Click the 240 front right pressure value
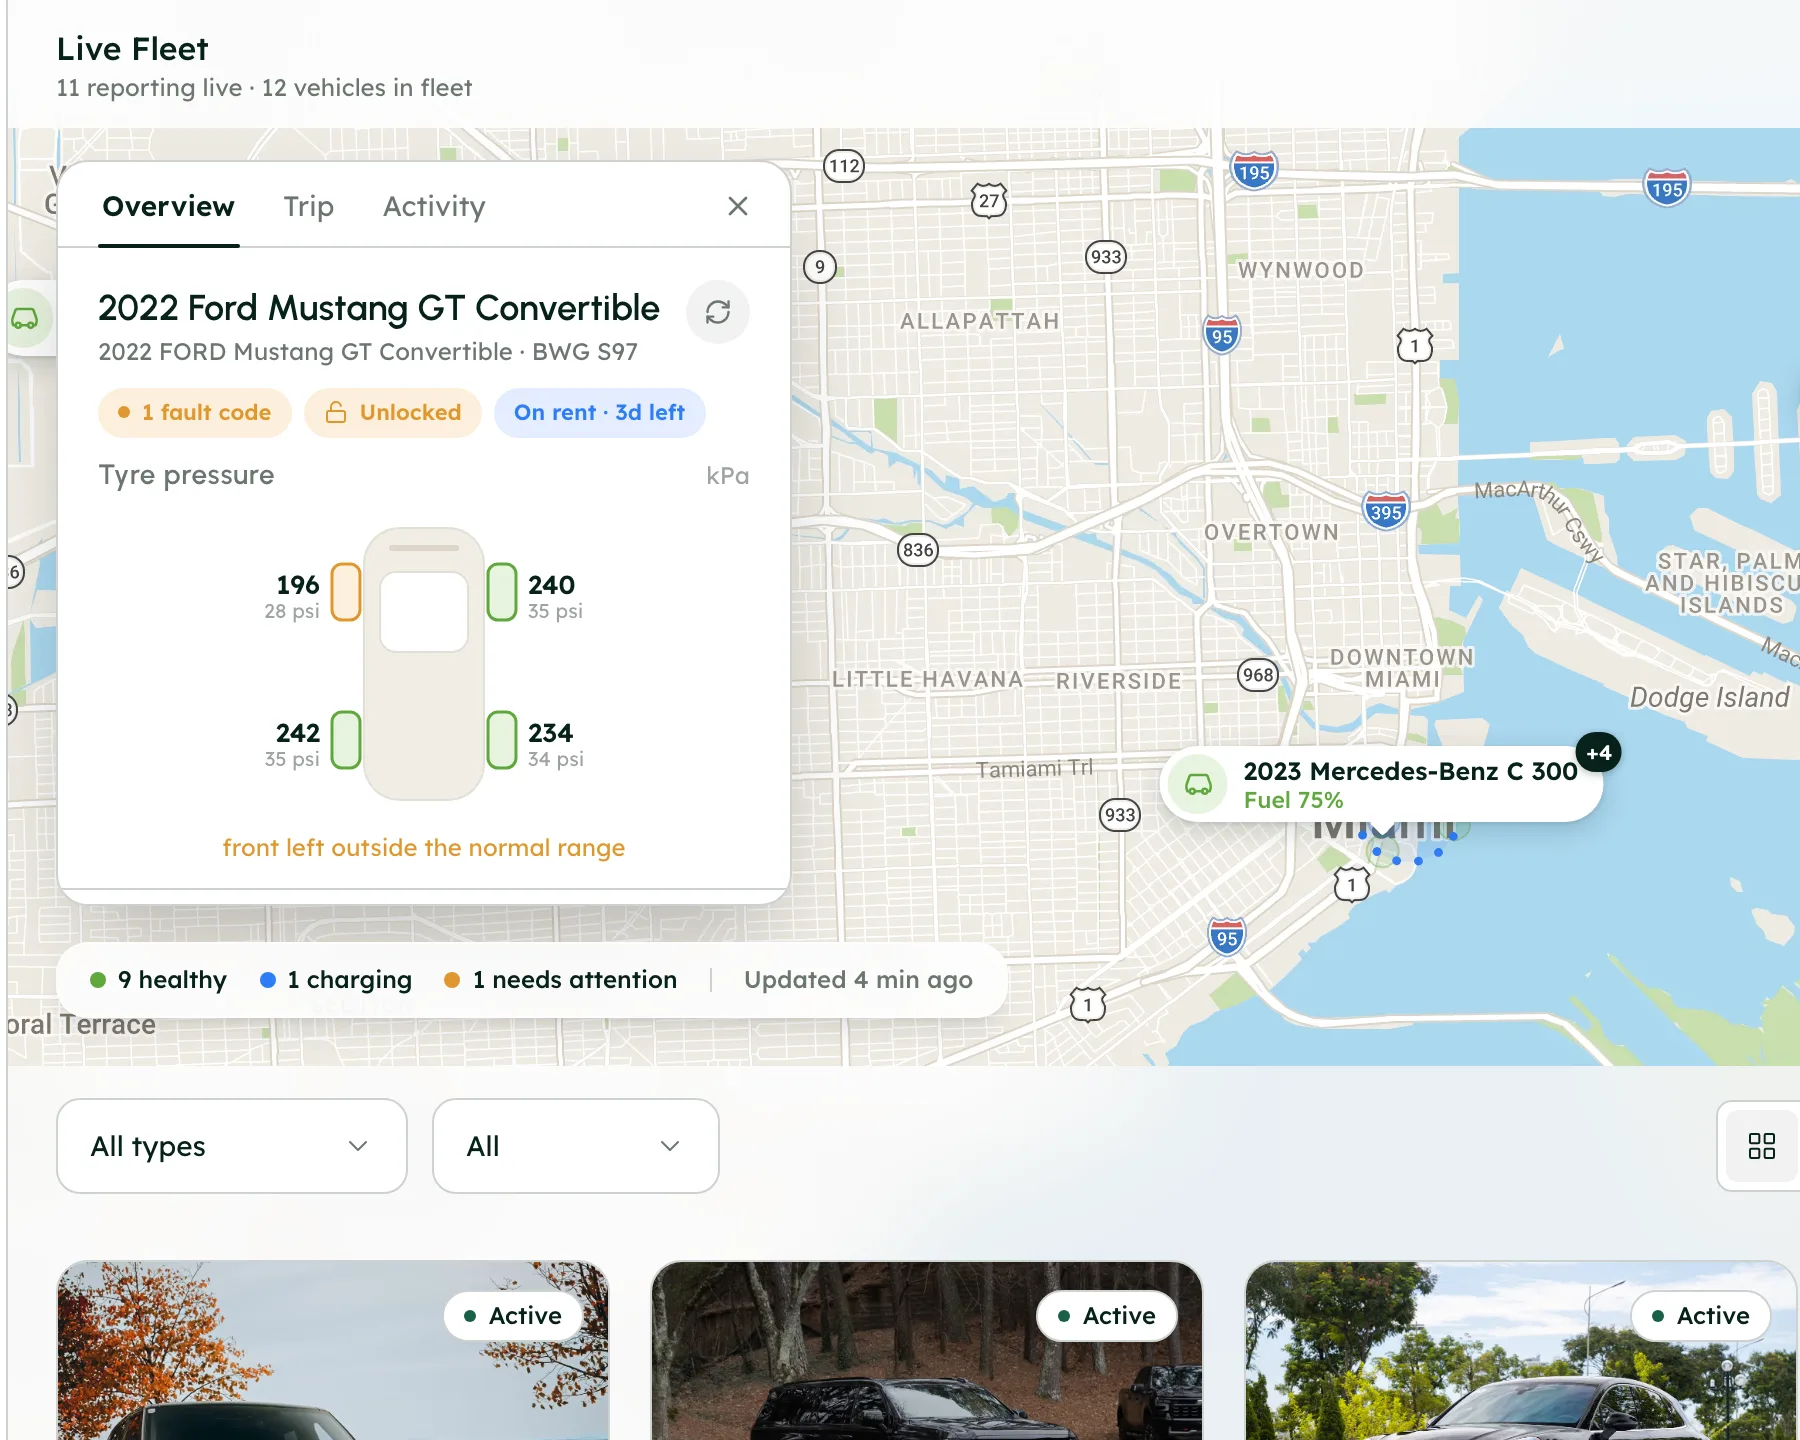The width and height of the screenshot is (1800, 1440). 551,585
